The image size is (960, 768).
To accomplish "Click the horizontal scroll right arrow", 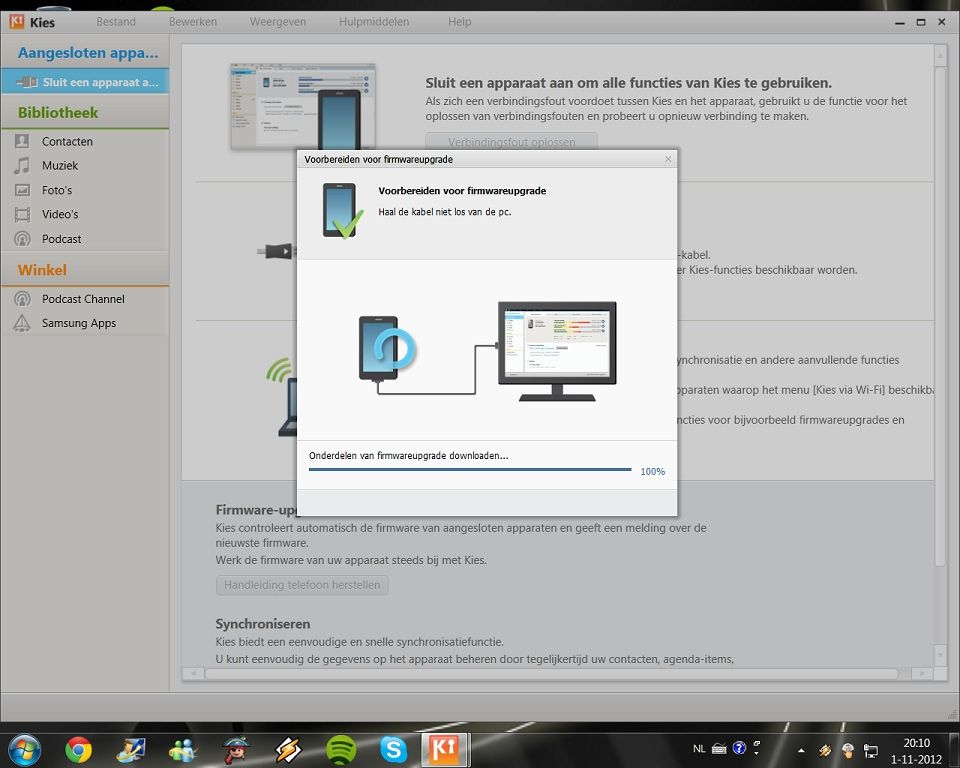I will click(922, 674).
